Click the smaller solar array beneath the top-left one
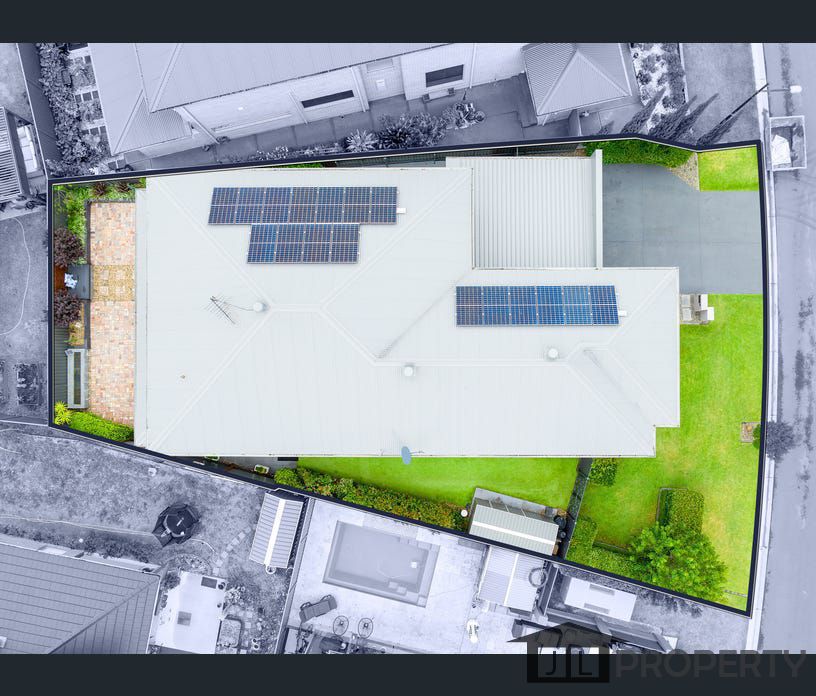Screen dimensions: 816x696 (303, 243)
